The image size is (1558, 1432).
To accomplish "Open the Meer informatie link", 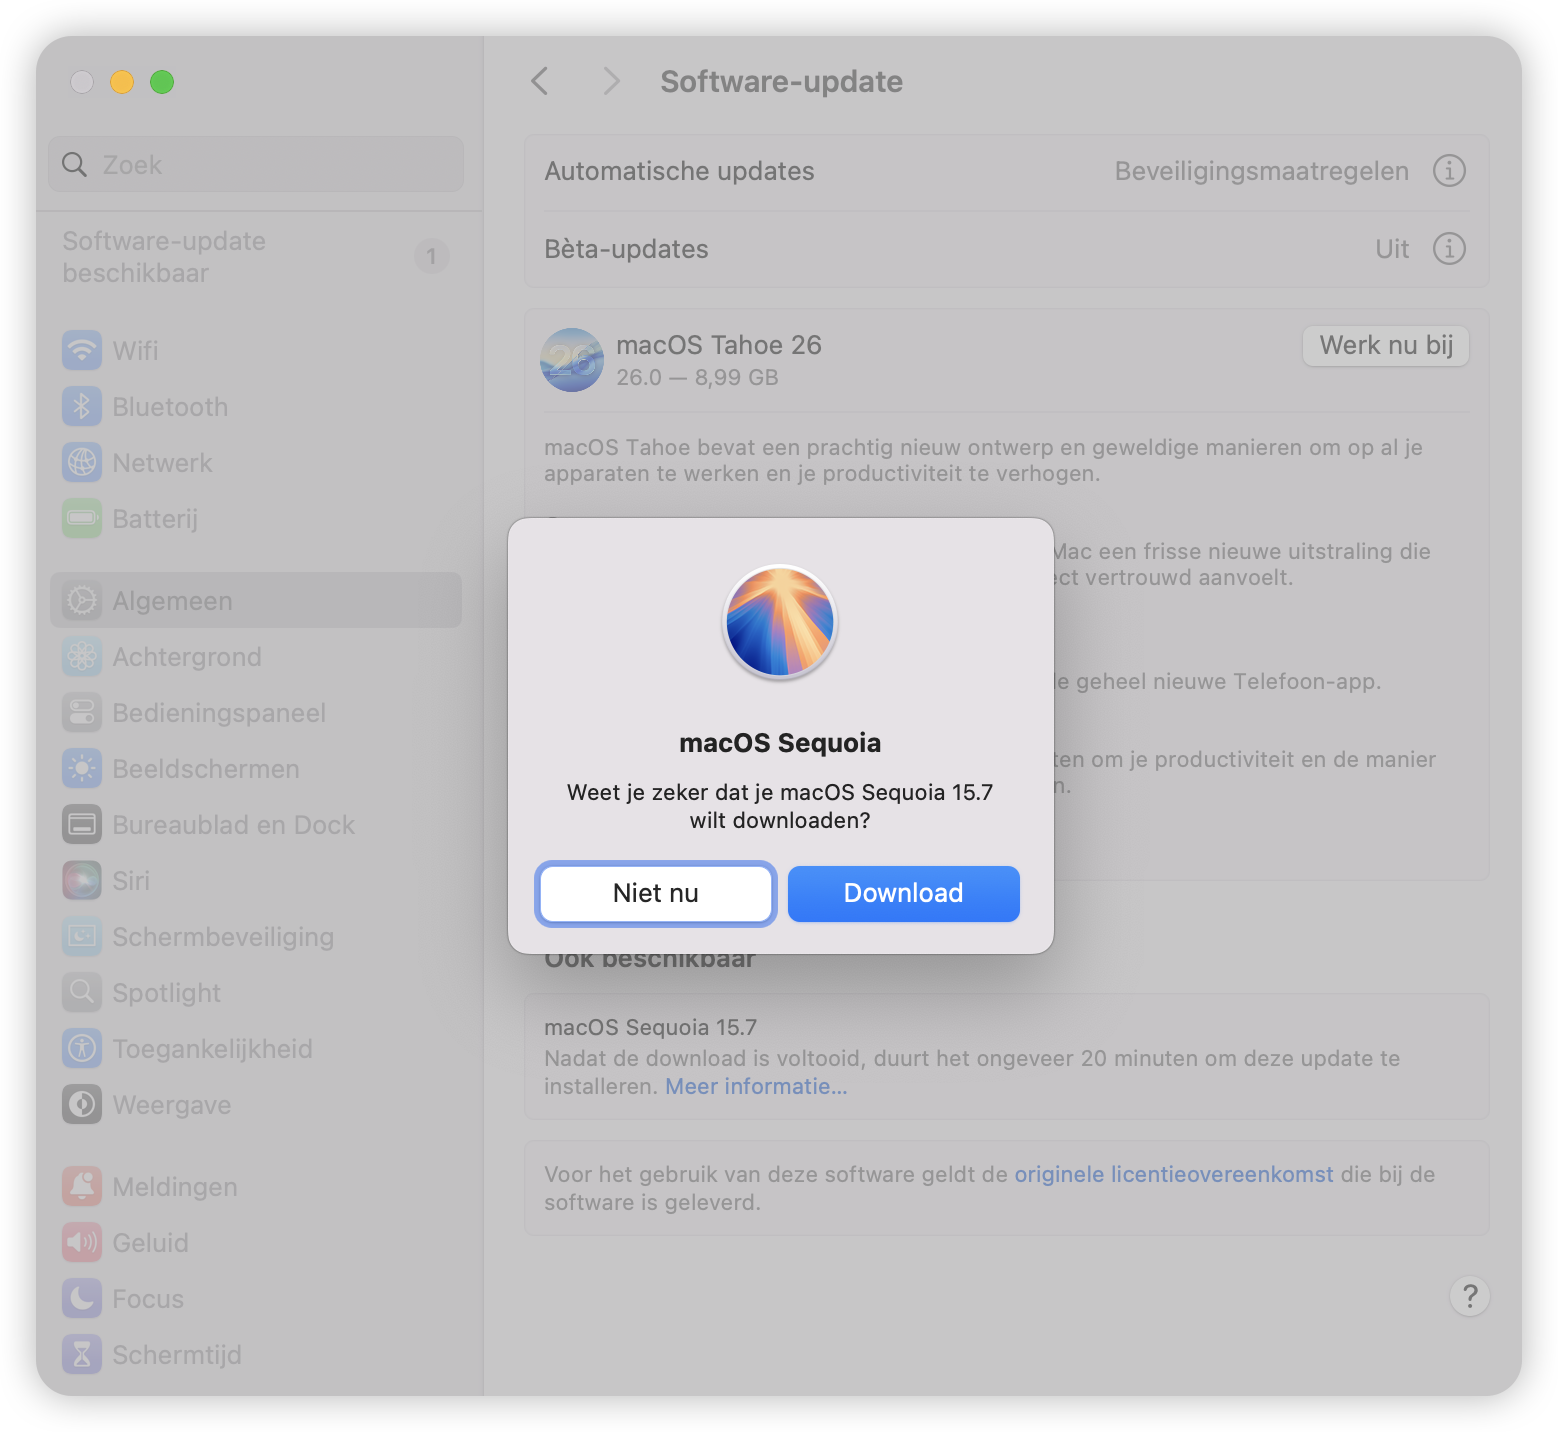I will [x=756, y=1086].
